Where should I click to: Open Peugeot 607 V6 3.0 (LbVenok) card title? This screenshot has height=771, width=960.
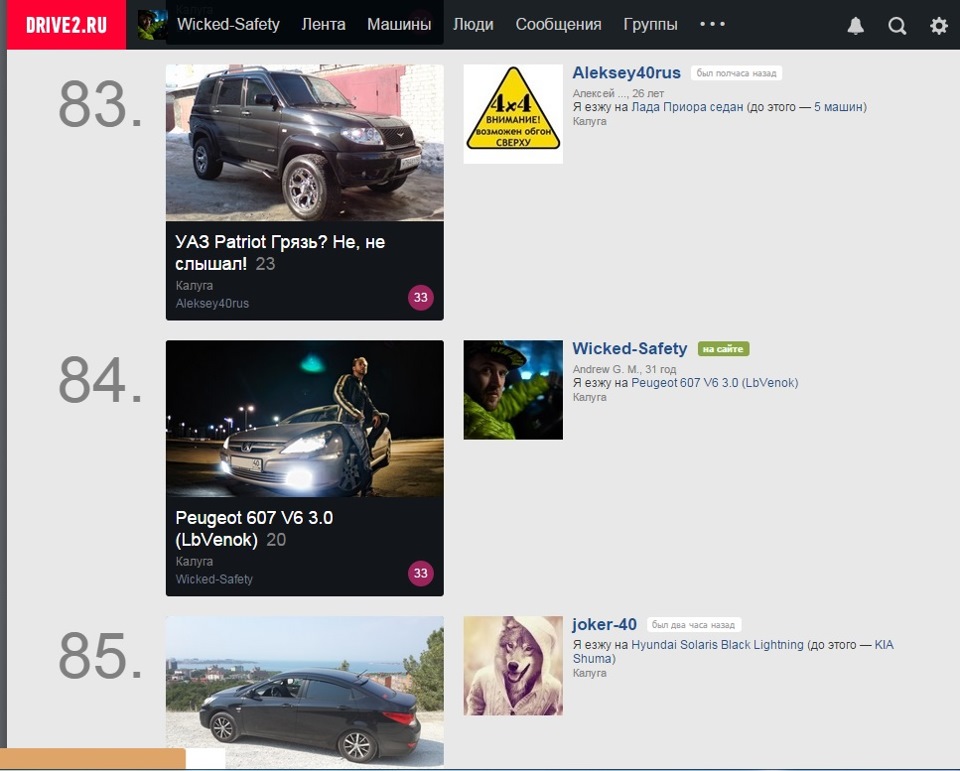(254, 528)
